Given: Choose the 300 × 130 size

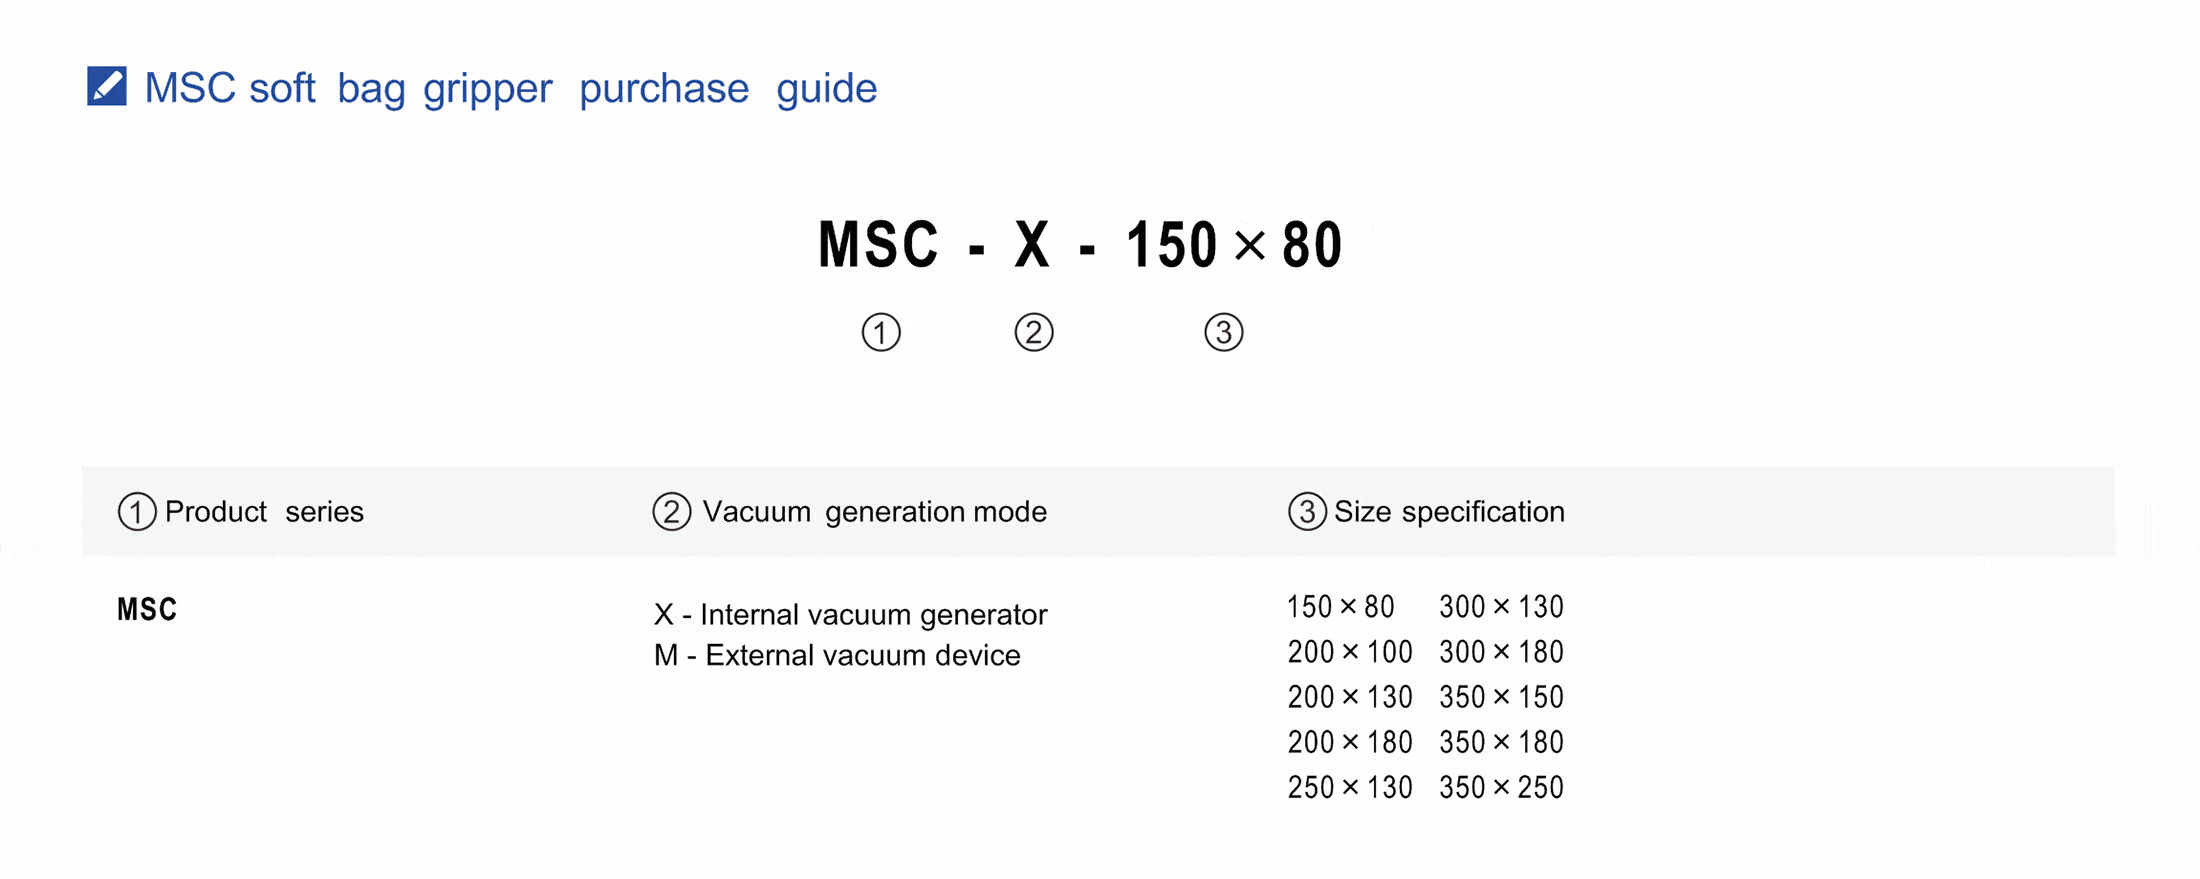Looking at the screenshot, I should 1501,607.
